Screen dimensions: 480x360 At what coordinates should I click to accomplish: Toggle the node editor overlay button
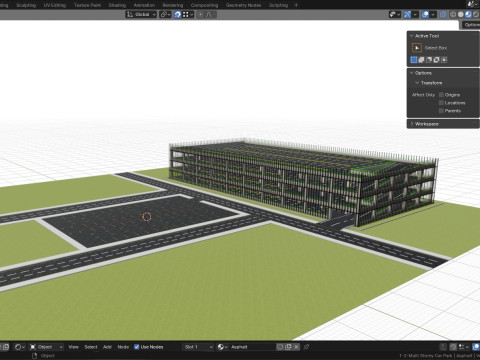tap(476, 347)
